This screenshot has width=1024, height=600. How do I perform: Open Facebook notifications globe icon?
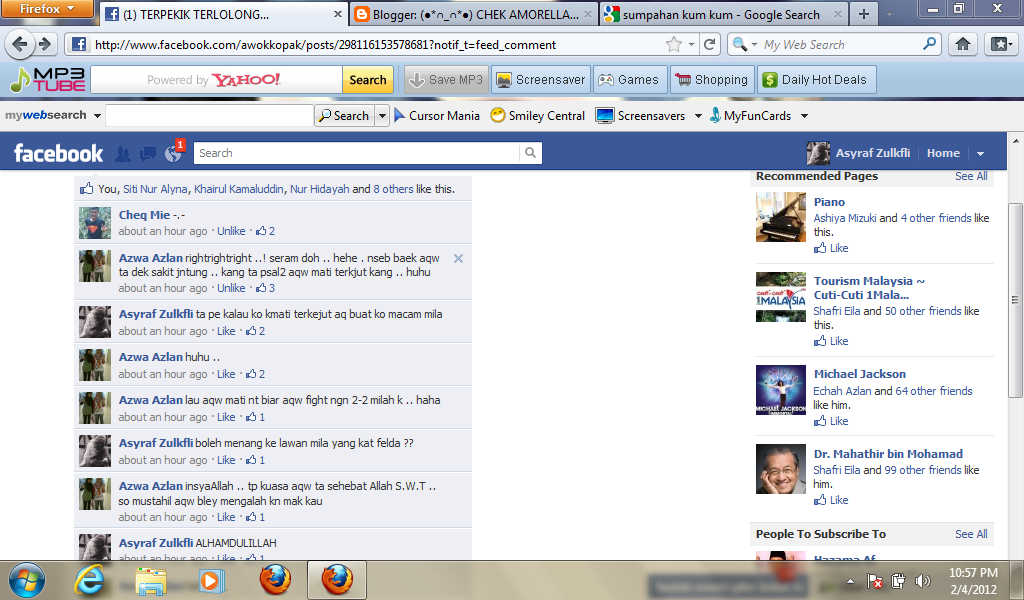(173, 153)
